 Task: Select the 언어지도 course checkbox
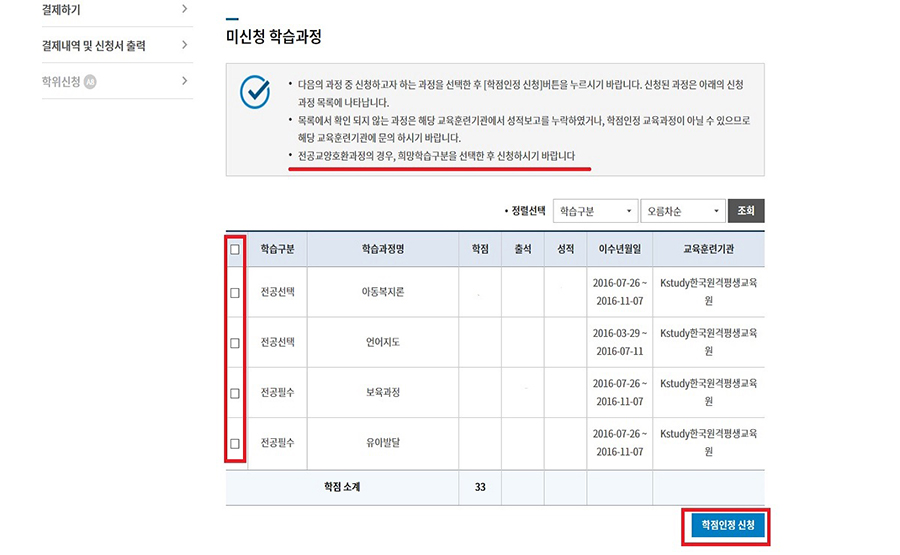235,343
